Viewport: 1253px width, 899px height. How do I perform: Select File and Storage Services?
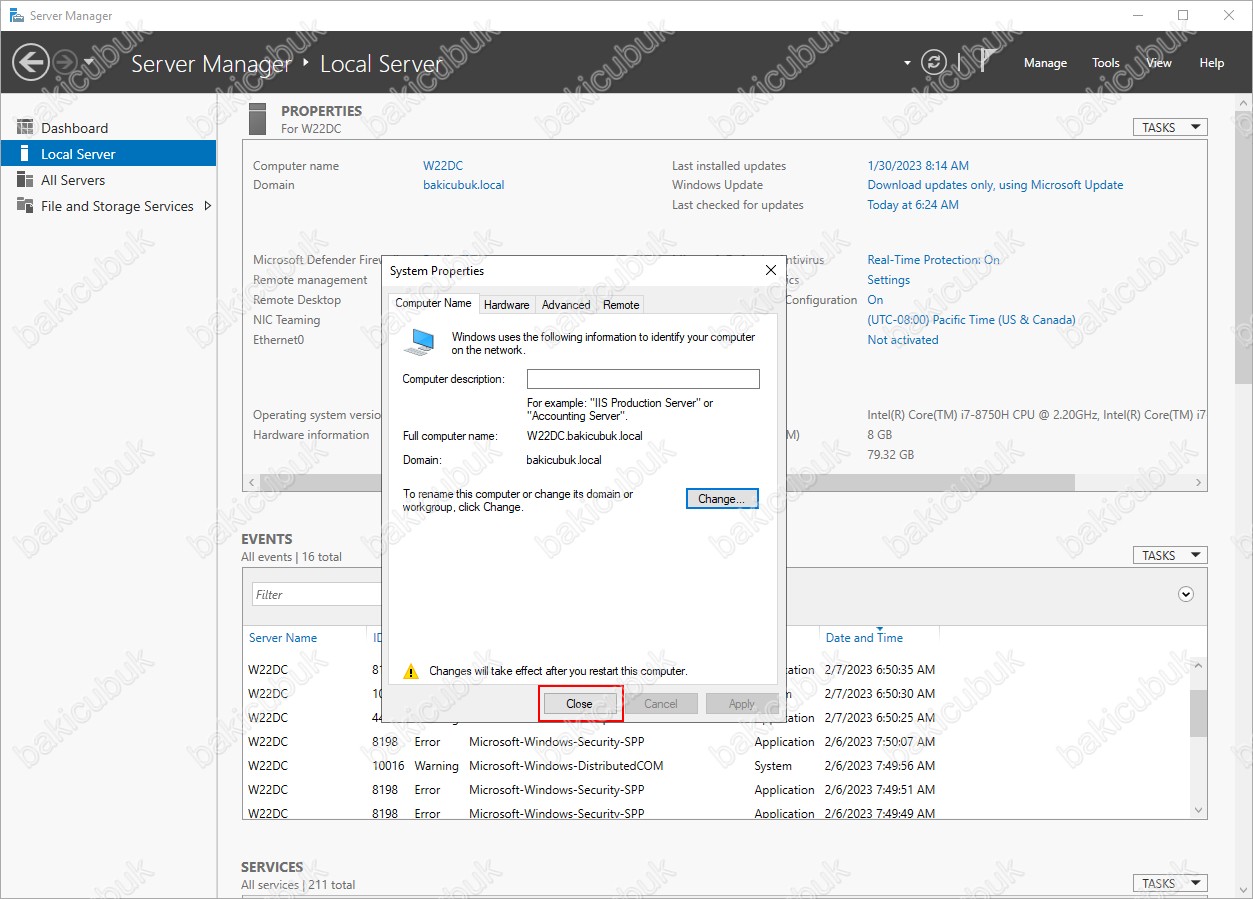coord(108,206)
